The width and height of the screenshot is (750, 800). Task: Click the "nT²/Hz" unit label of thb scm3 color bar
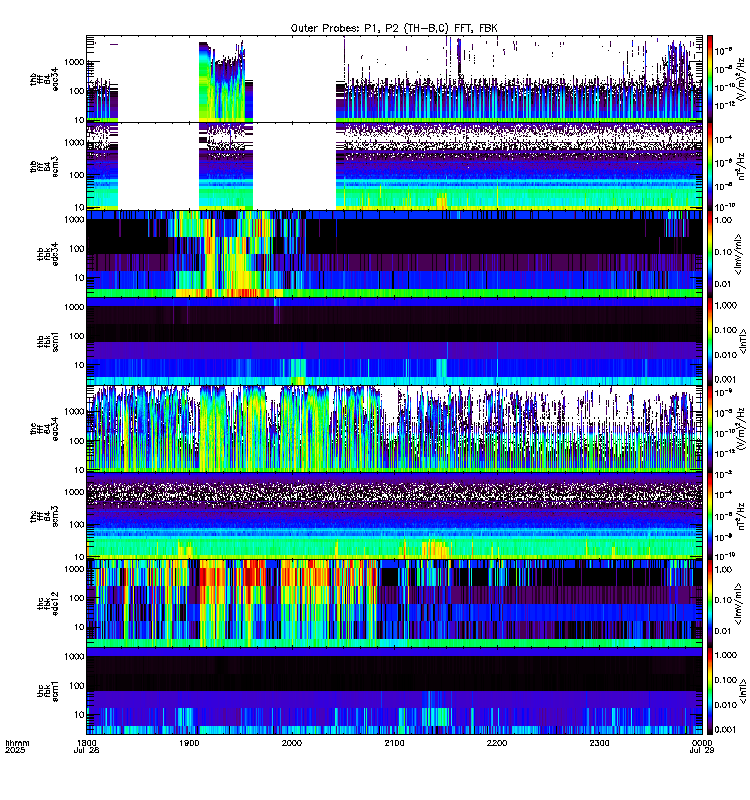pos(741,167)
